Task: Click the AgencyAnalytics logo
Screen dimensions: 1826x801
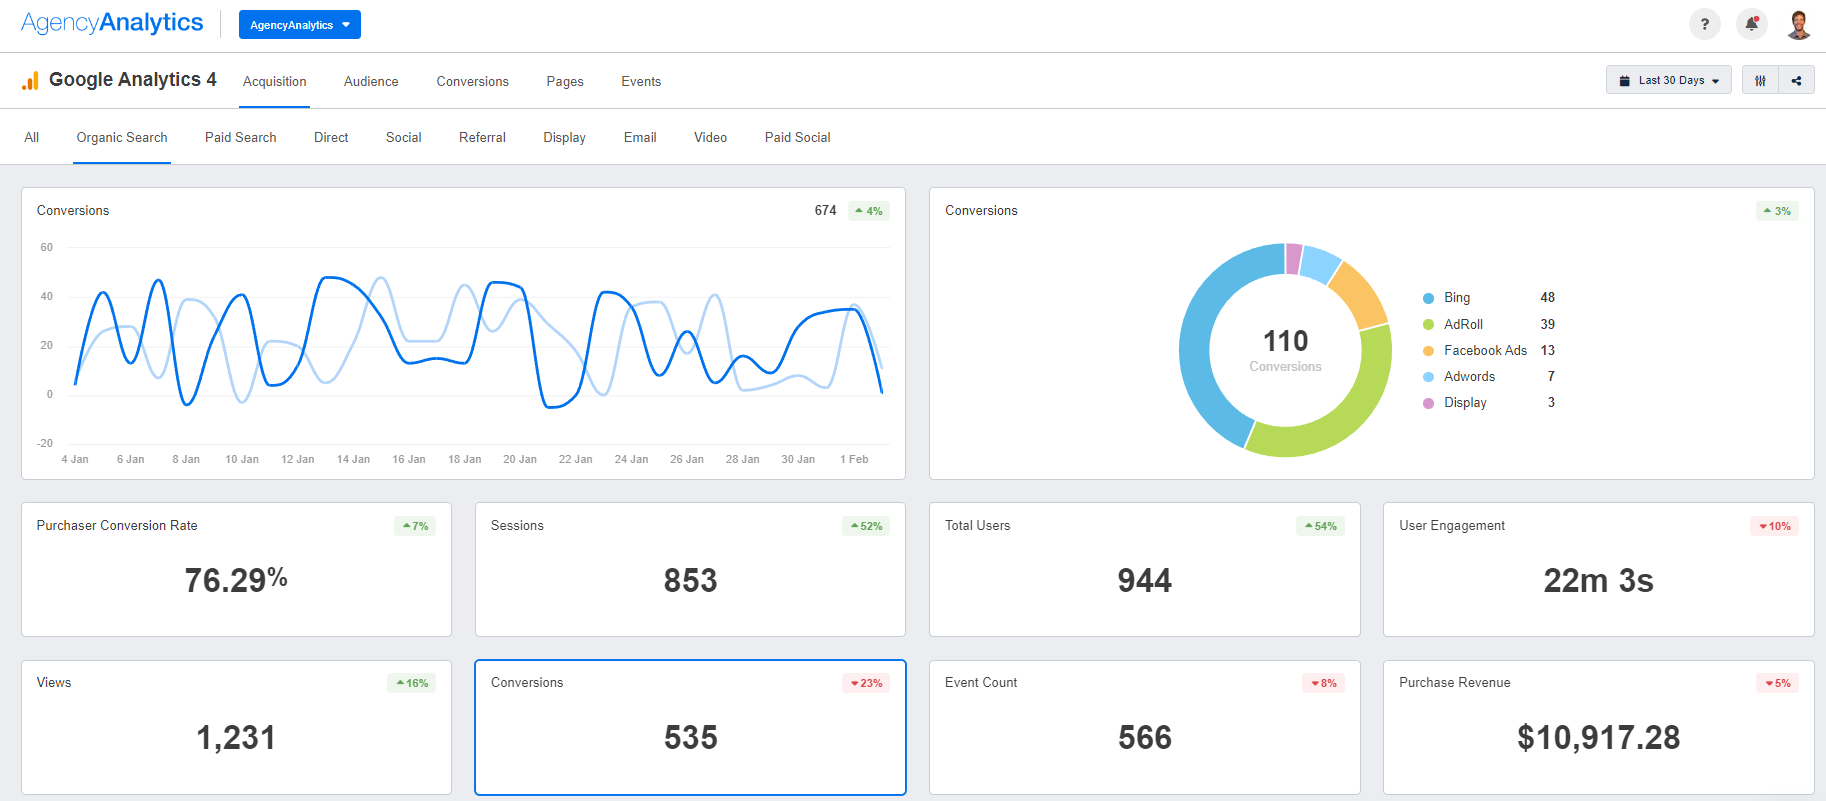Action: pyautogui.click(x=112, y=23)
